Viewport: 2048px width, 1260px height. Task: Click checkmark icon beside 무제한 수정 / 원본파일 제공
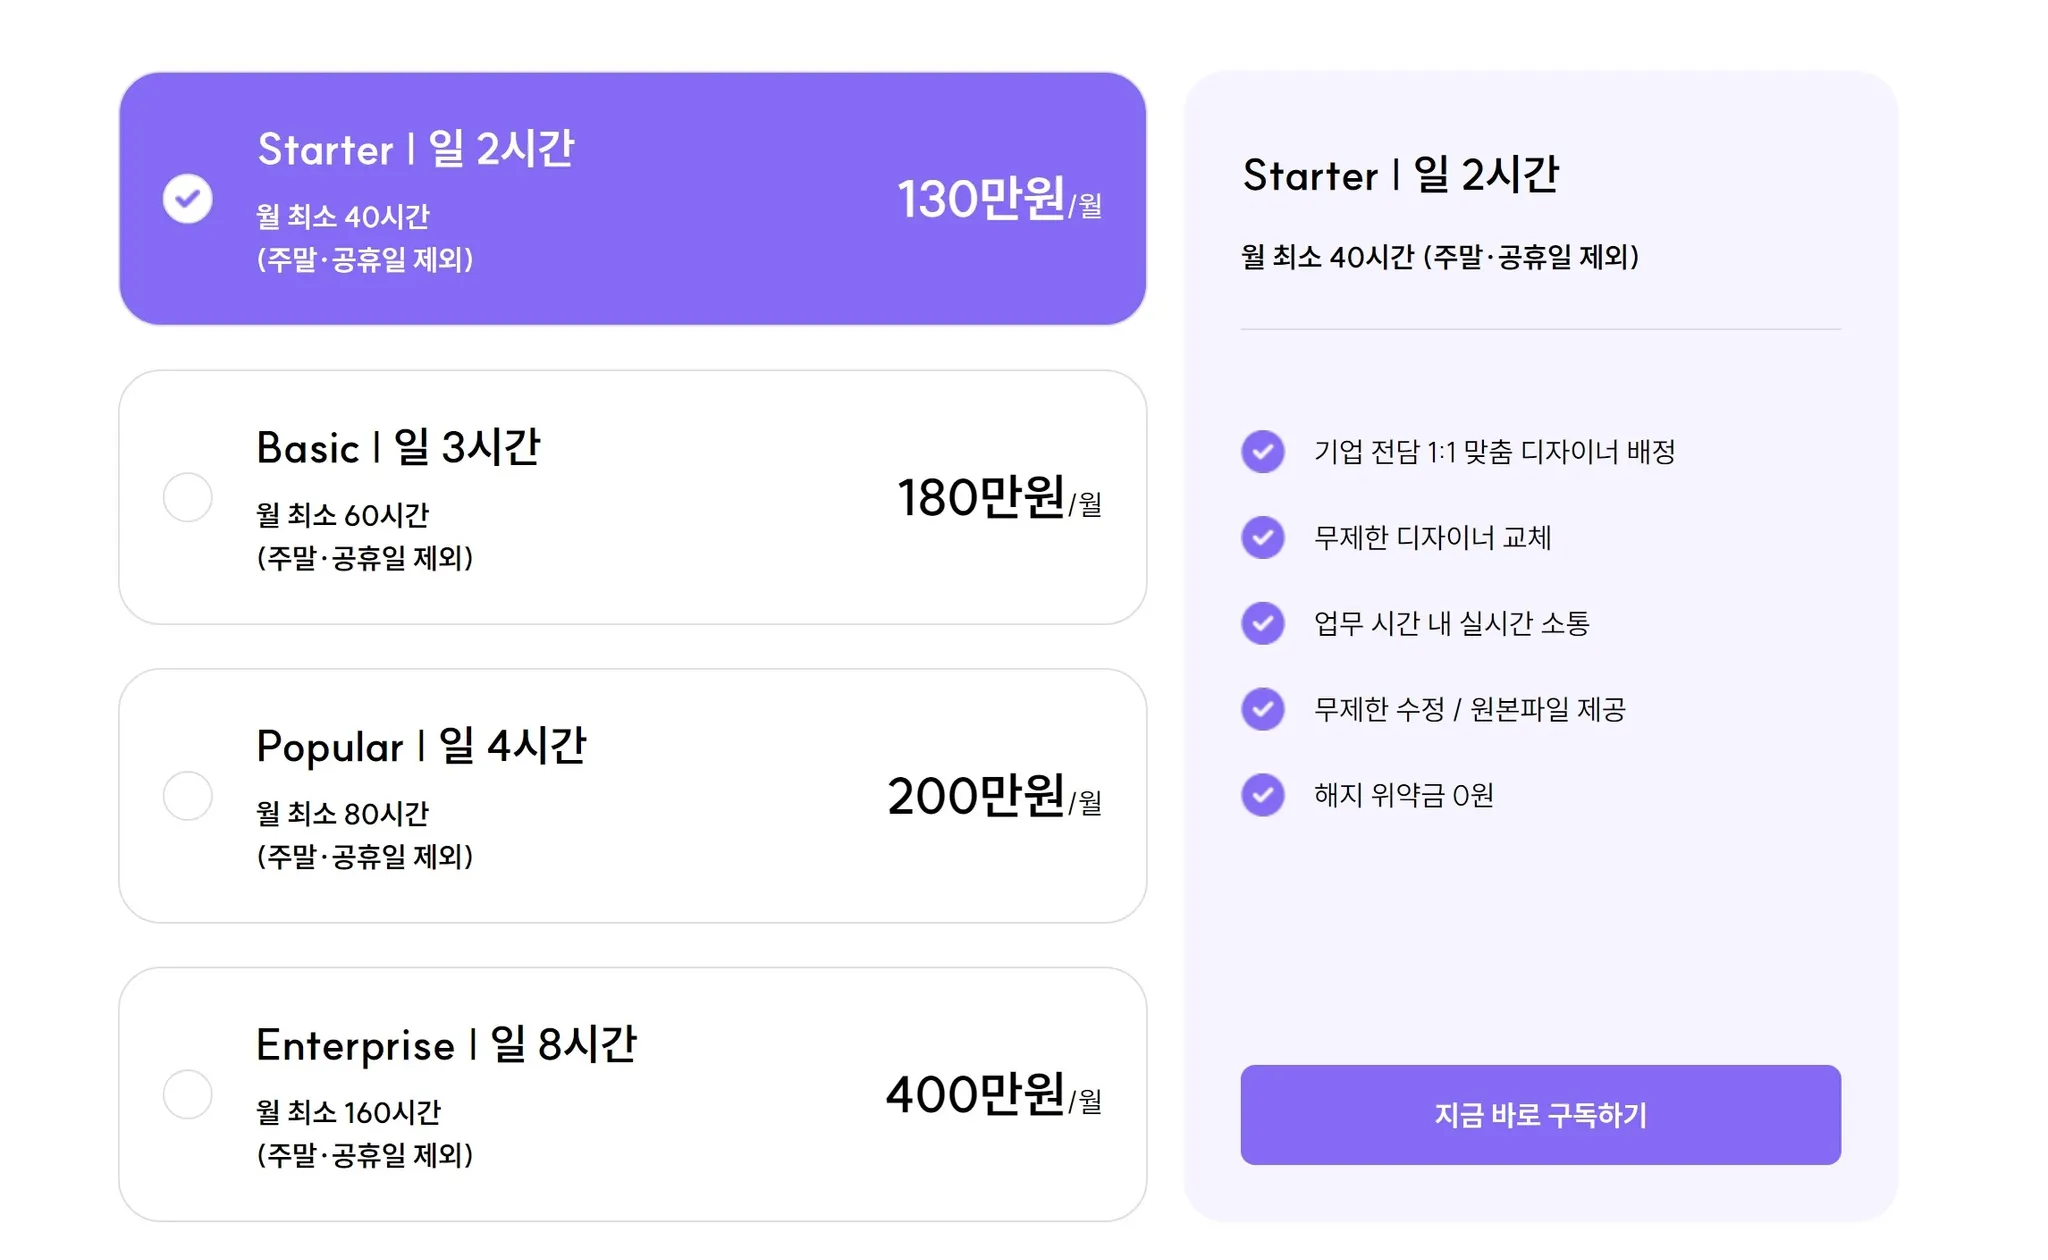1263,710
